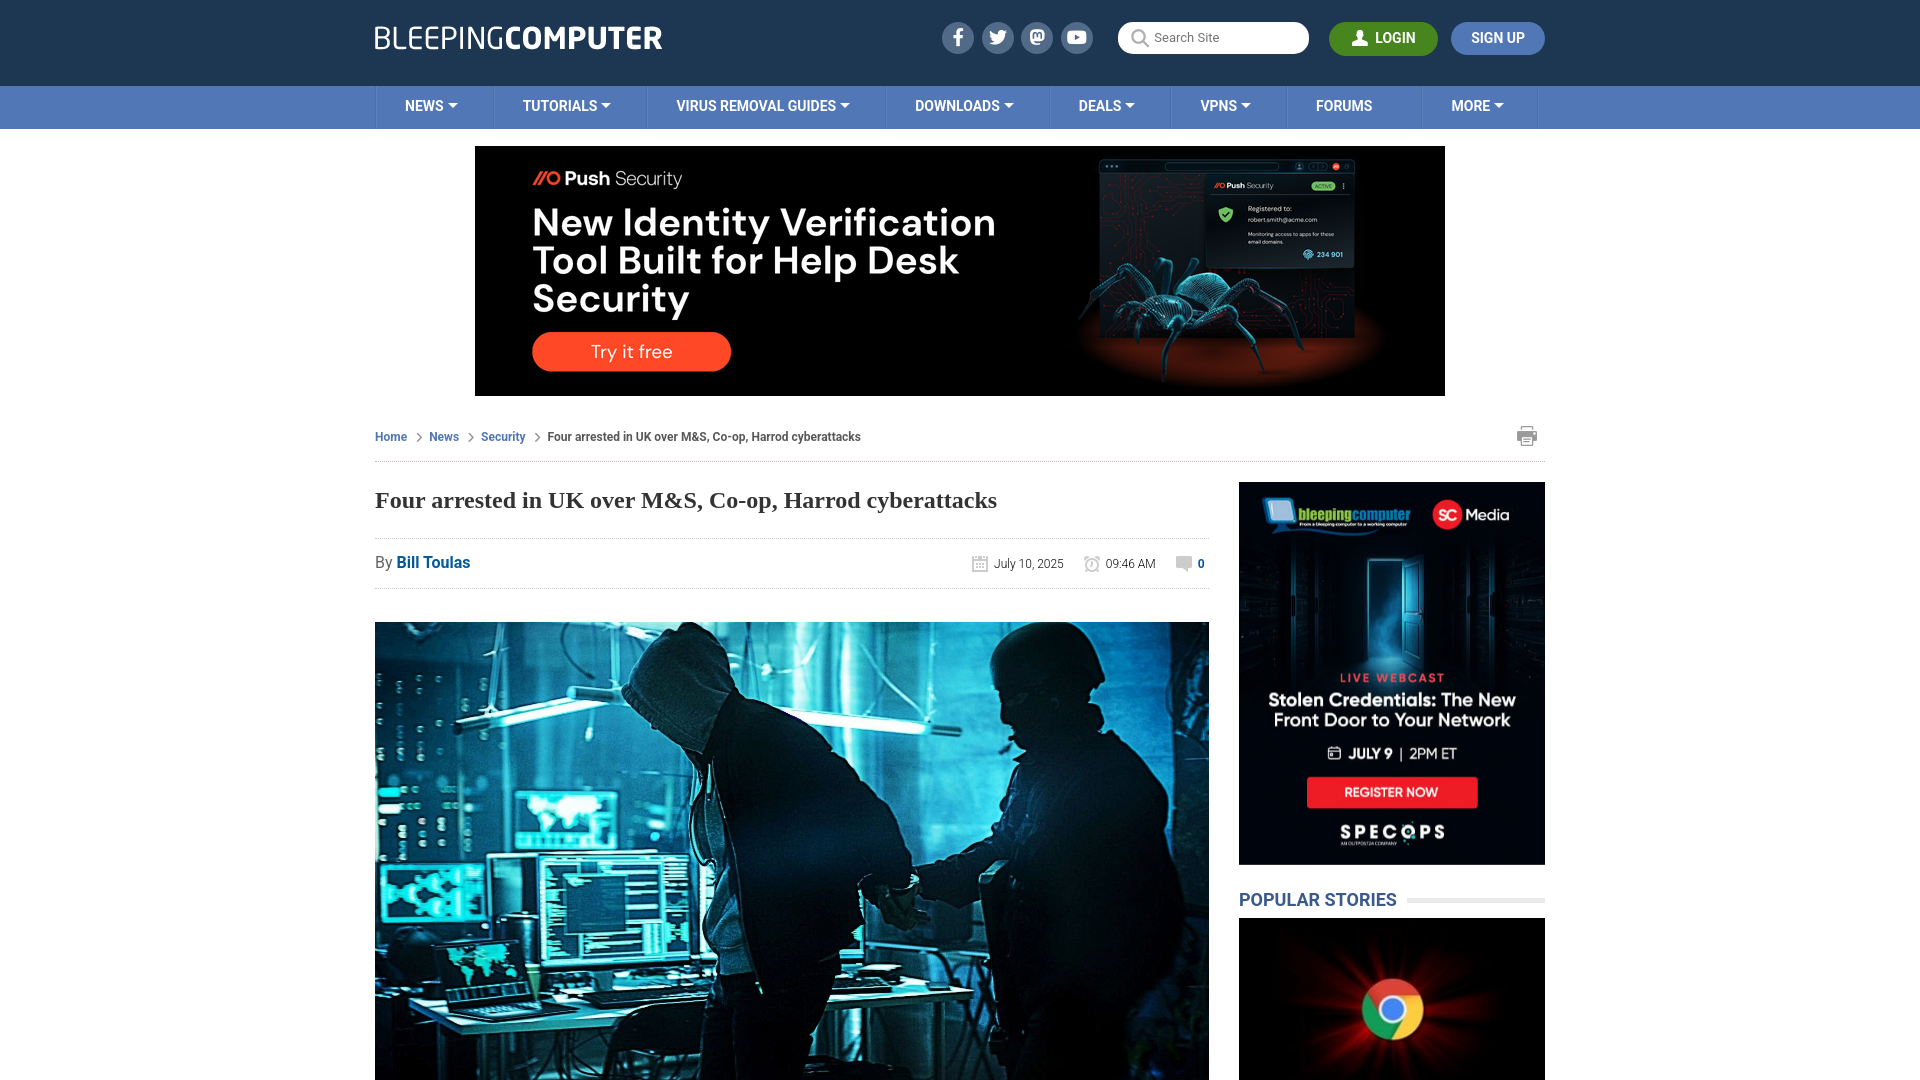Click the article title heading
1920x1080 pixels.
click(686, 500)
